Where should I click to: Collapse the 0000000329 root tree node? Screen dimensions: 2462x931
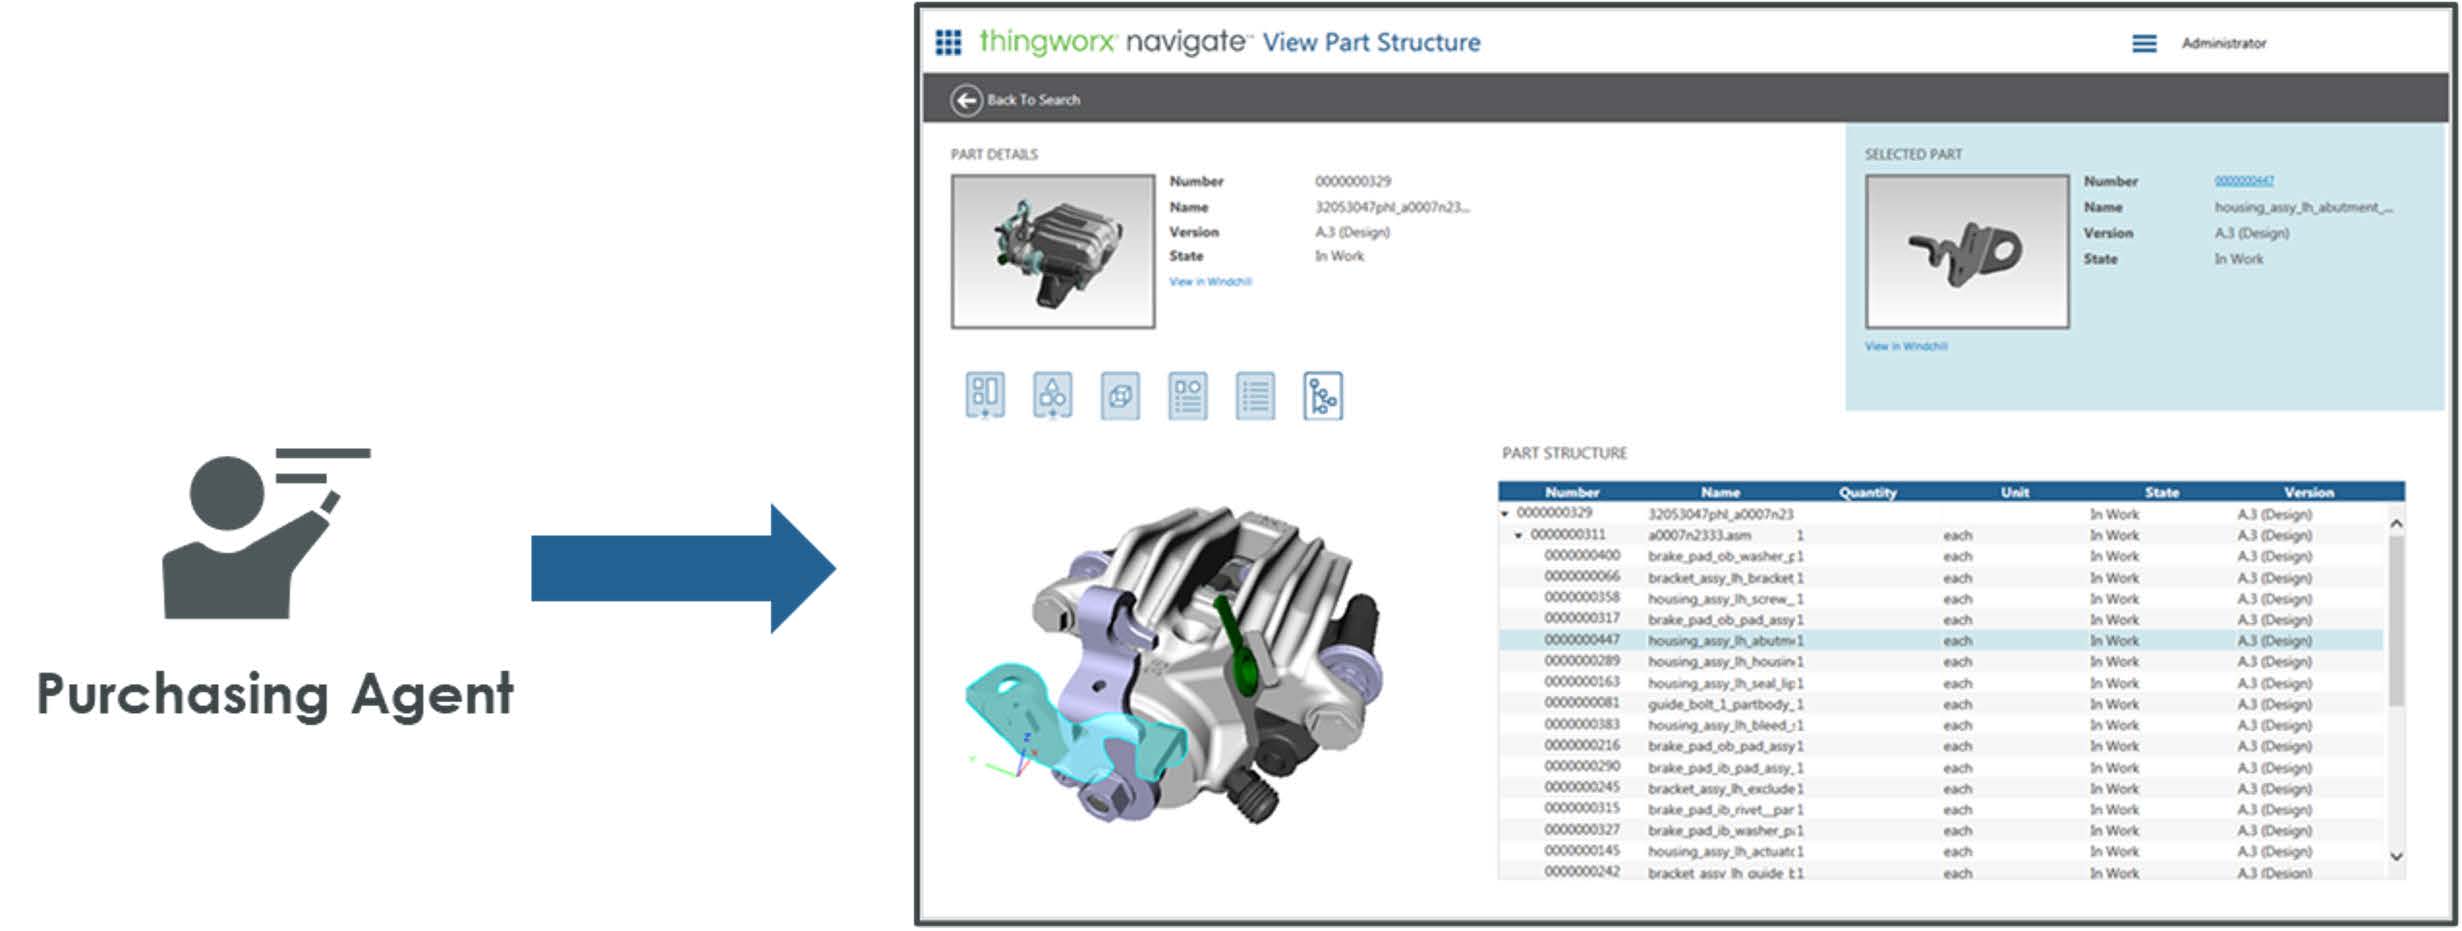(x=1505, y=514)
